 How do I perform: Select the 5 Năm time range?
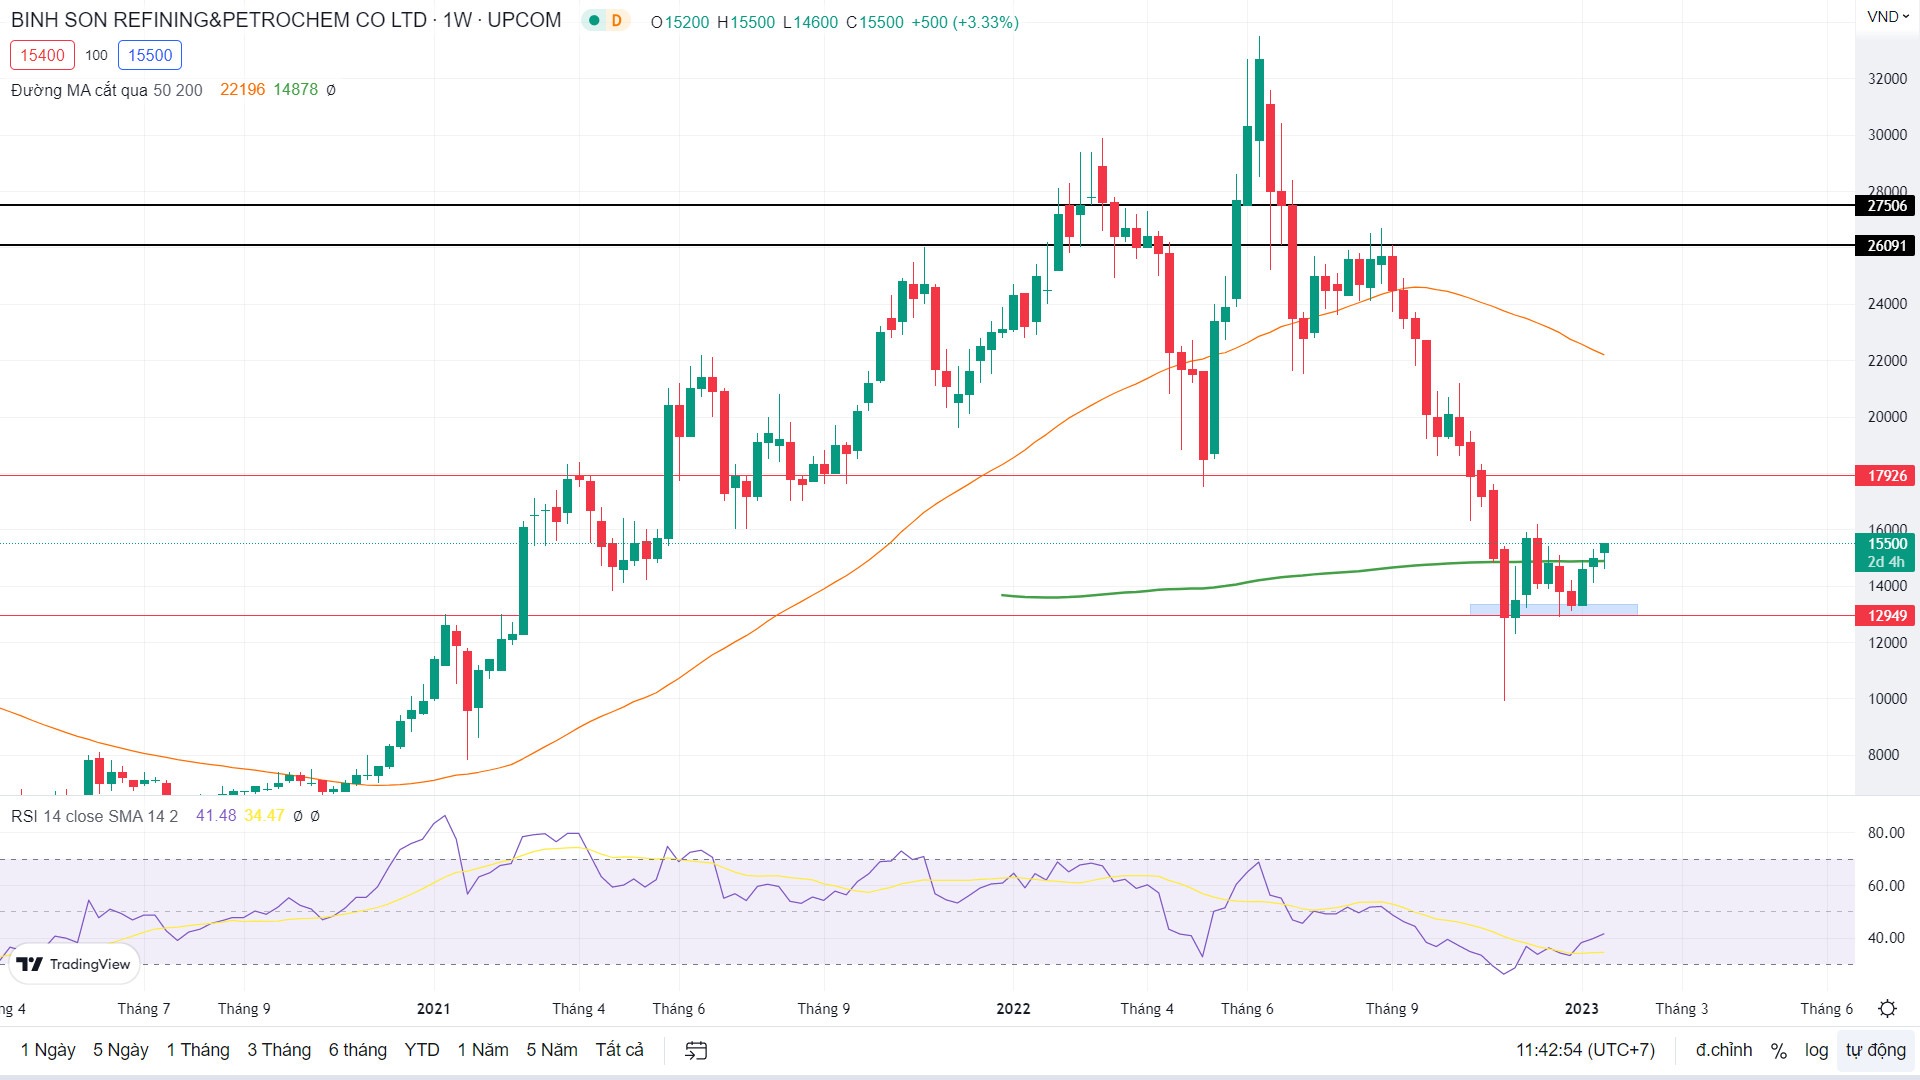[x=552, y=1050]
